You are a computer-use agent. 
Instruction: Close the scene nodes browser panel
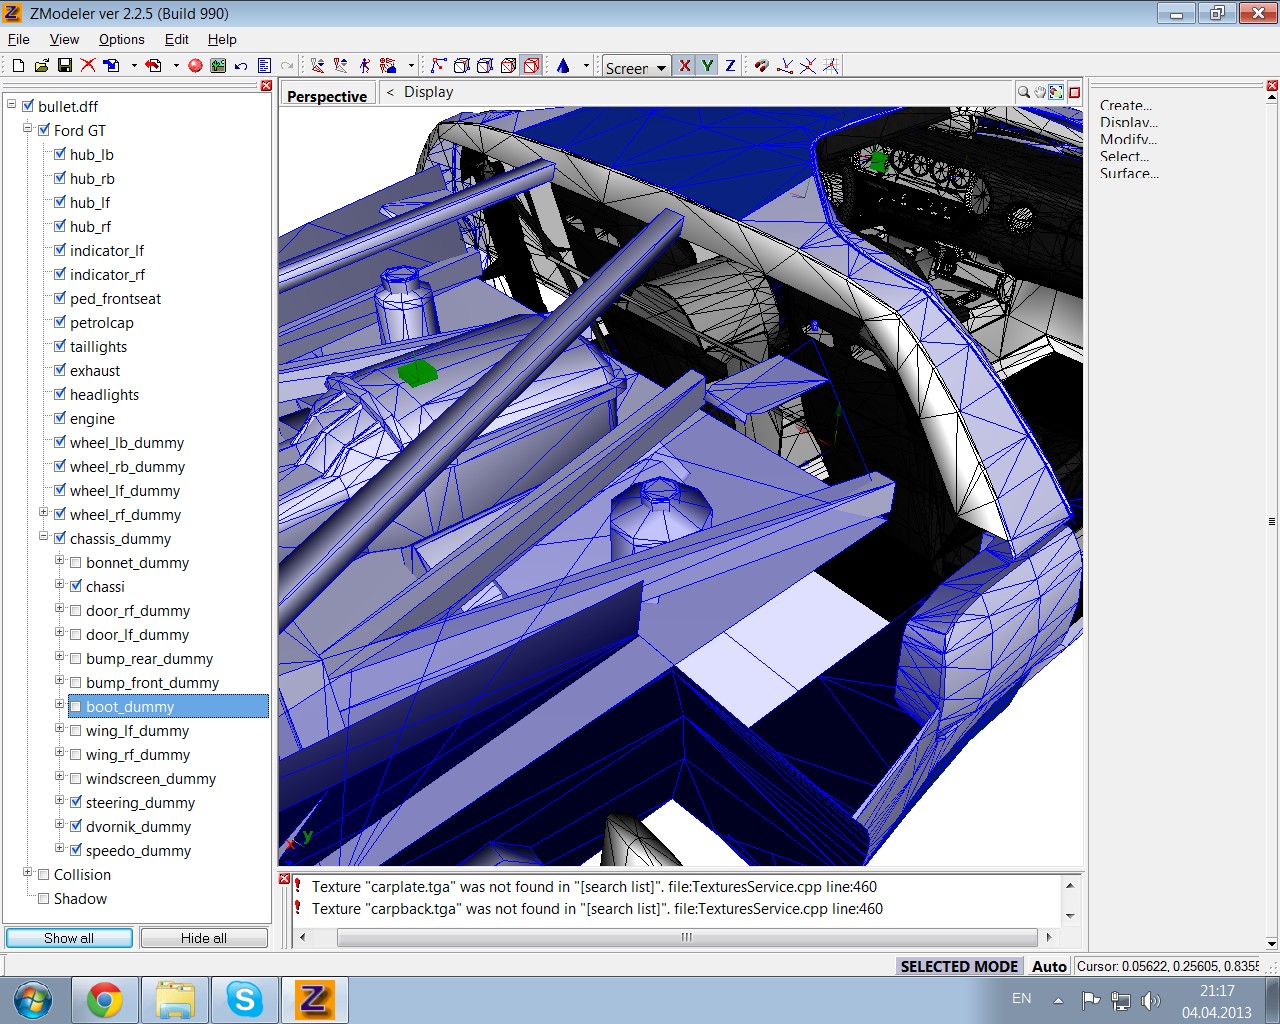(x=266, y=86)
